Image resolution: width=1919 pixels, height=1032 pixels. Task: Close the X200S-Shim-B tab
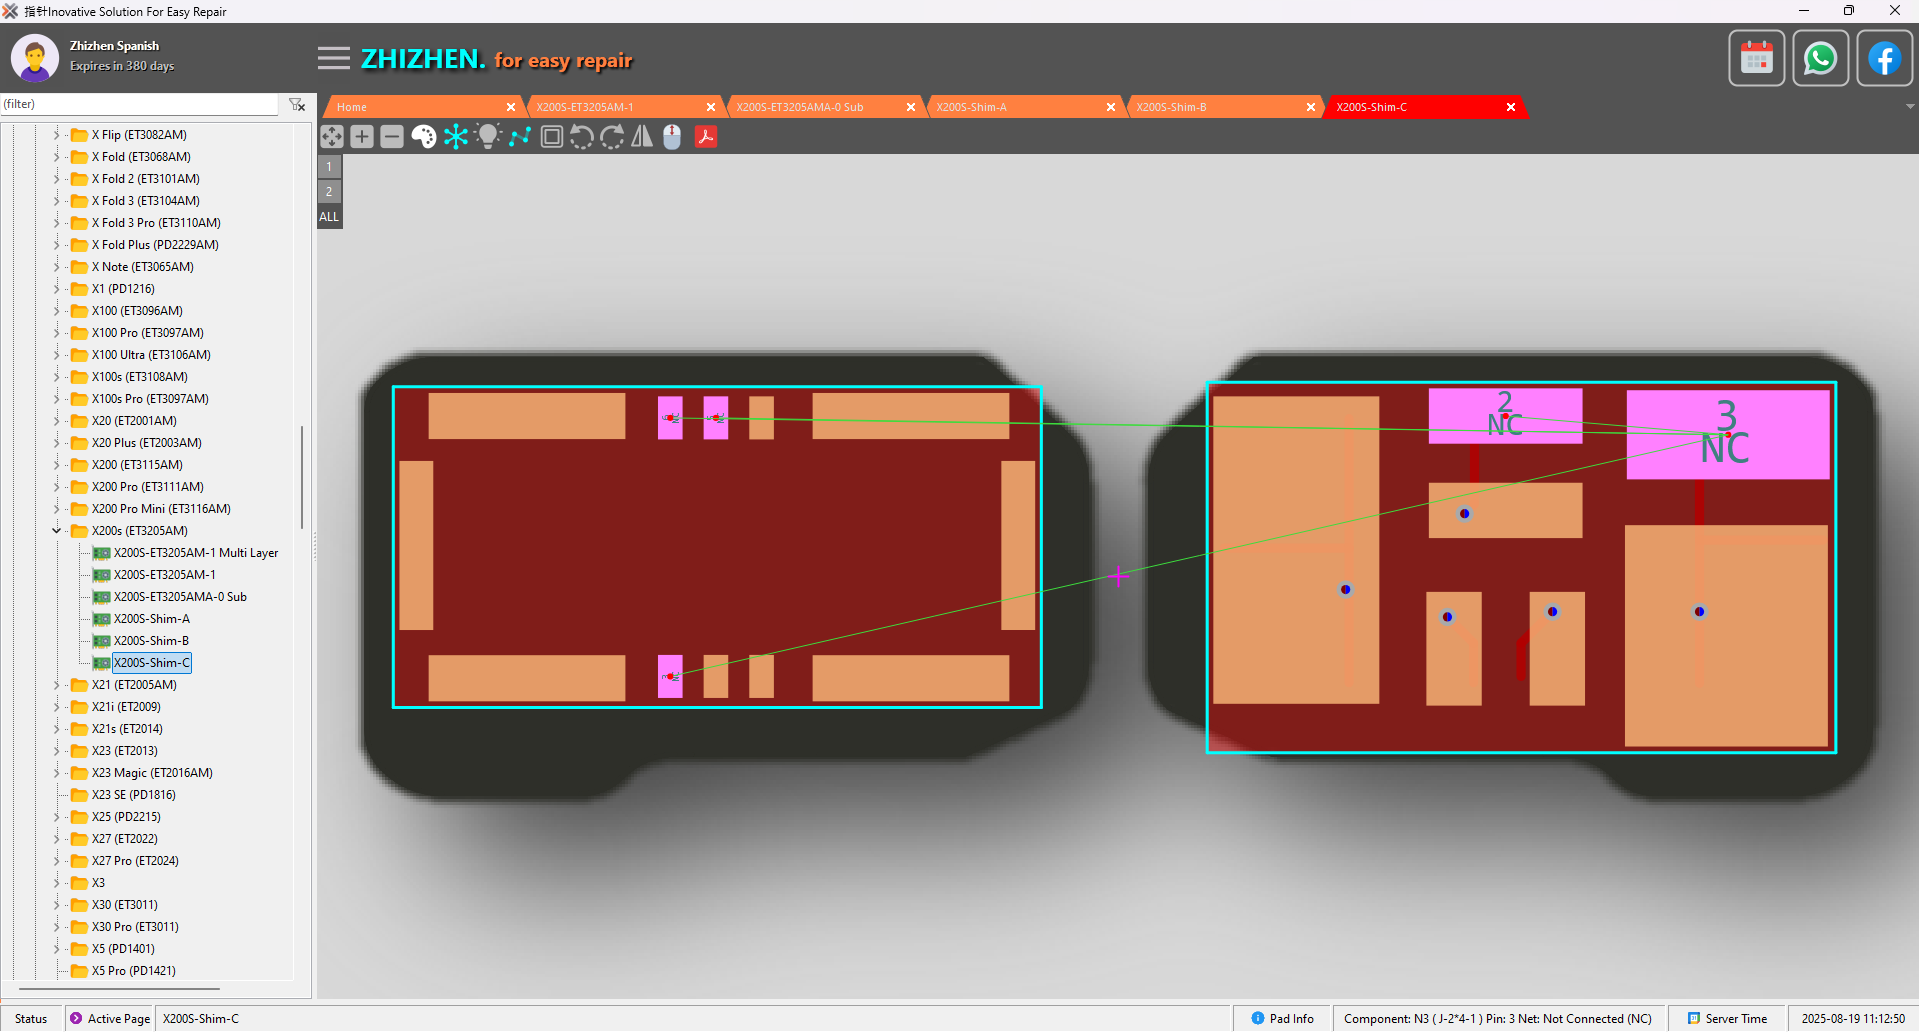(x=1311, y=107)
